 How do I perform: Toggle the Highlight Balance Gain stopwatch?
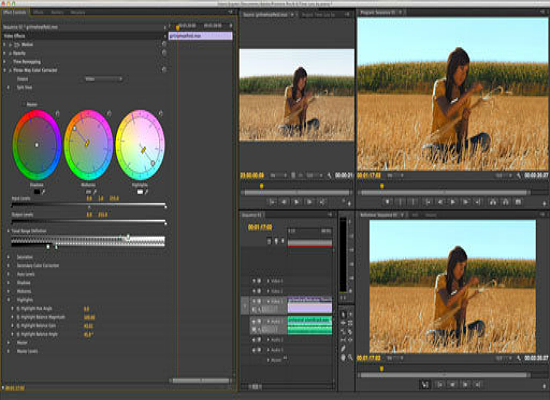(18, 326)
